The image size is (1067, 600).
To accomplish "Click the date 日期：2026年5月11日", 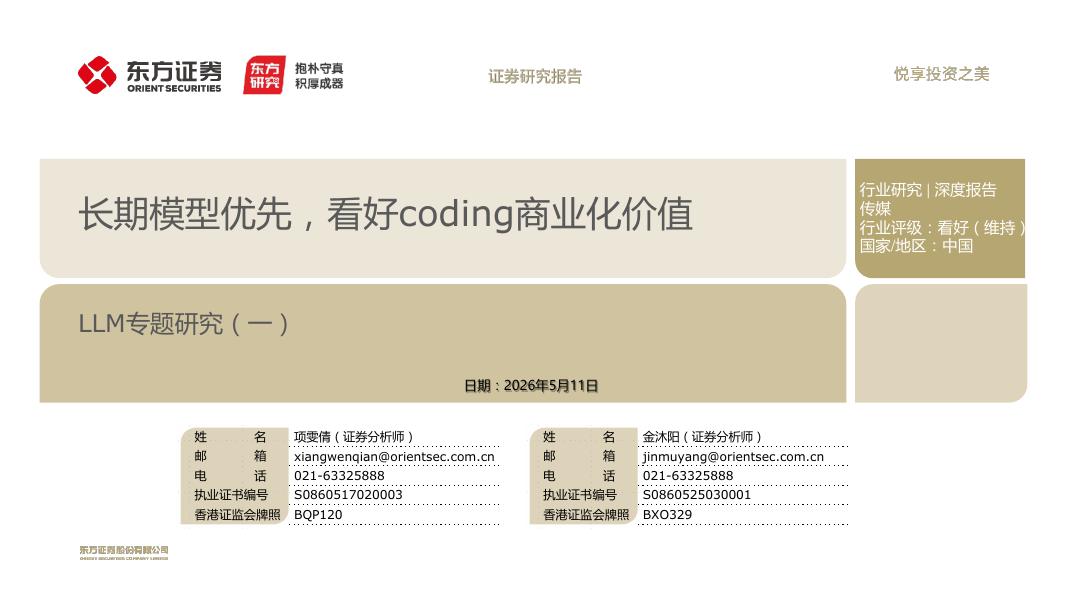I will point(531,386).
